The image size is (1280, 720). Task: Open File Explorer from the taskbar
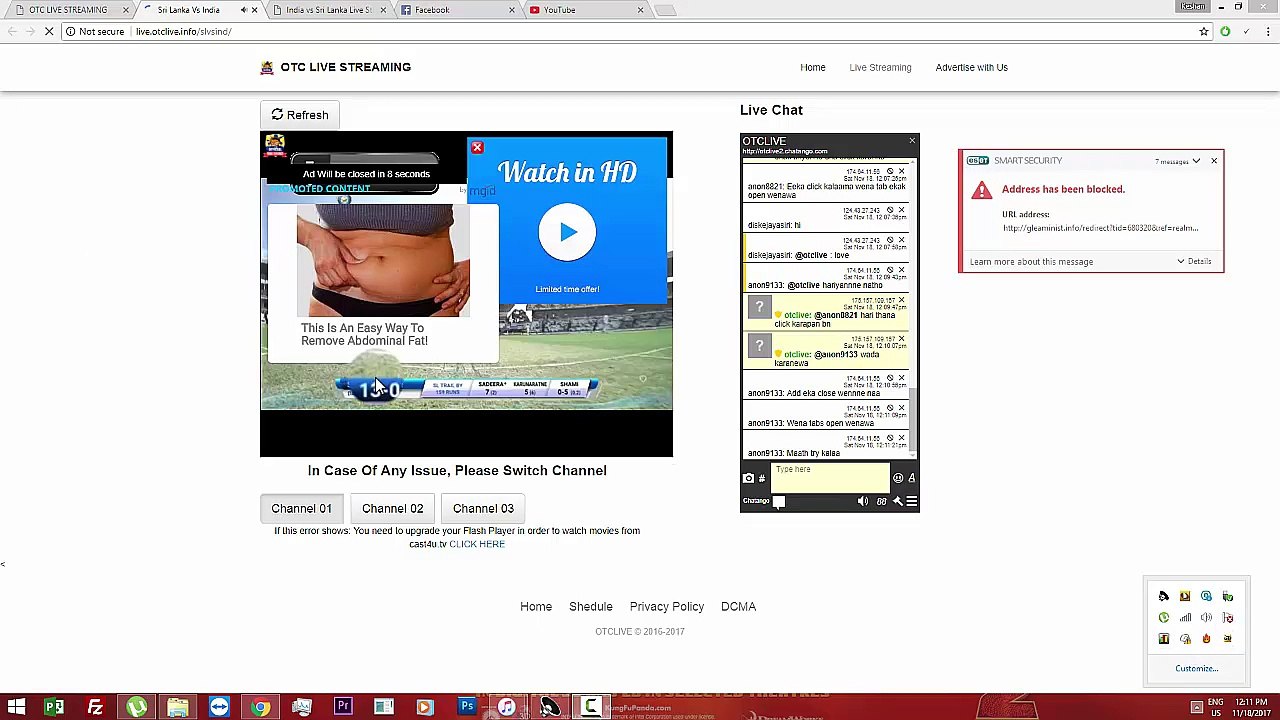pos(178,708)
